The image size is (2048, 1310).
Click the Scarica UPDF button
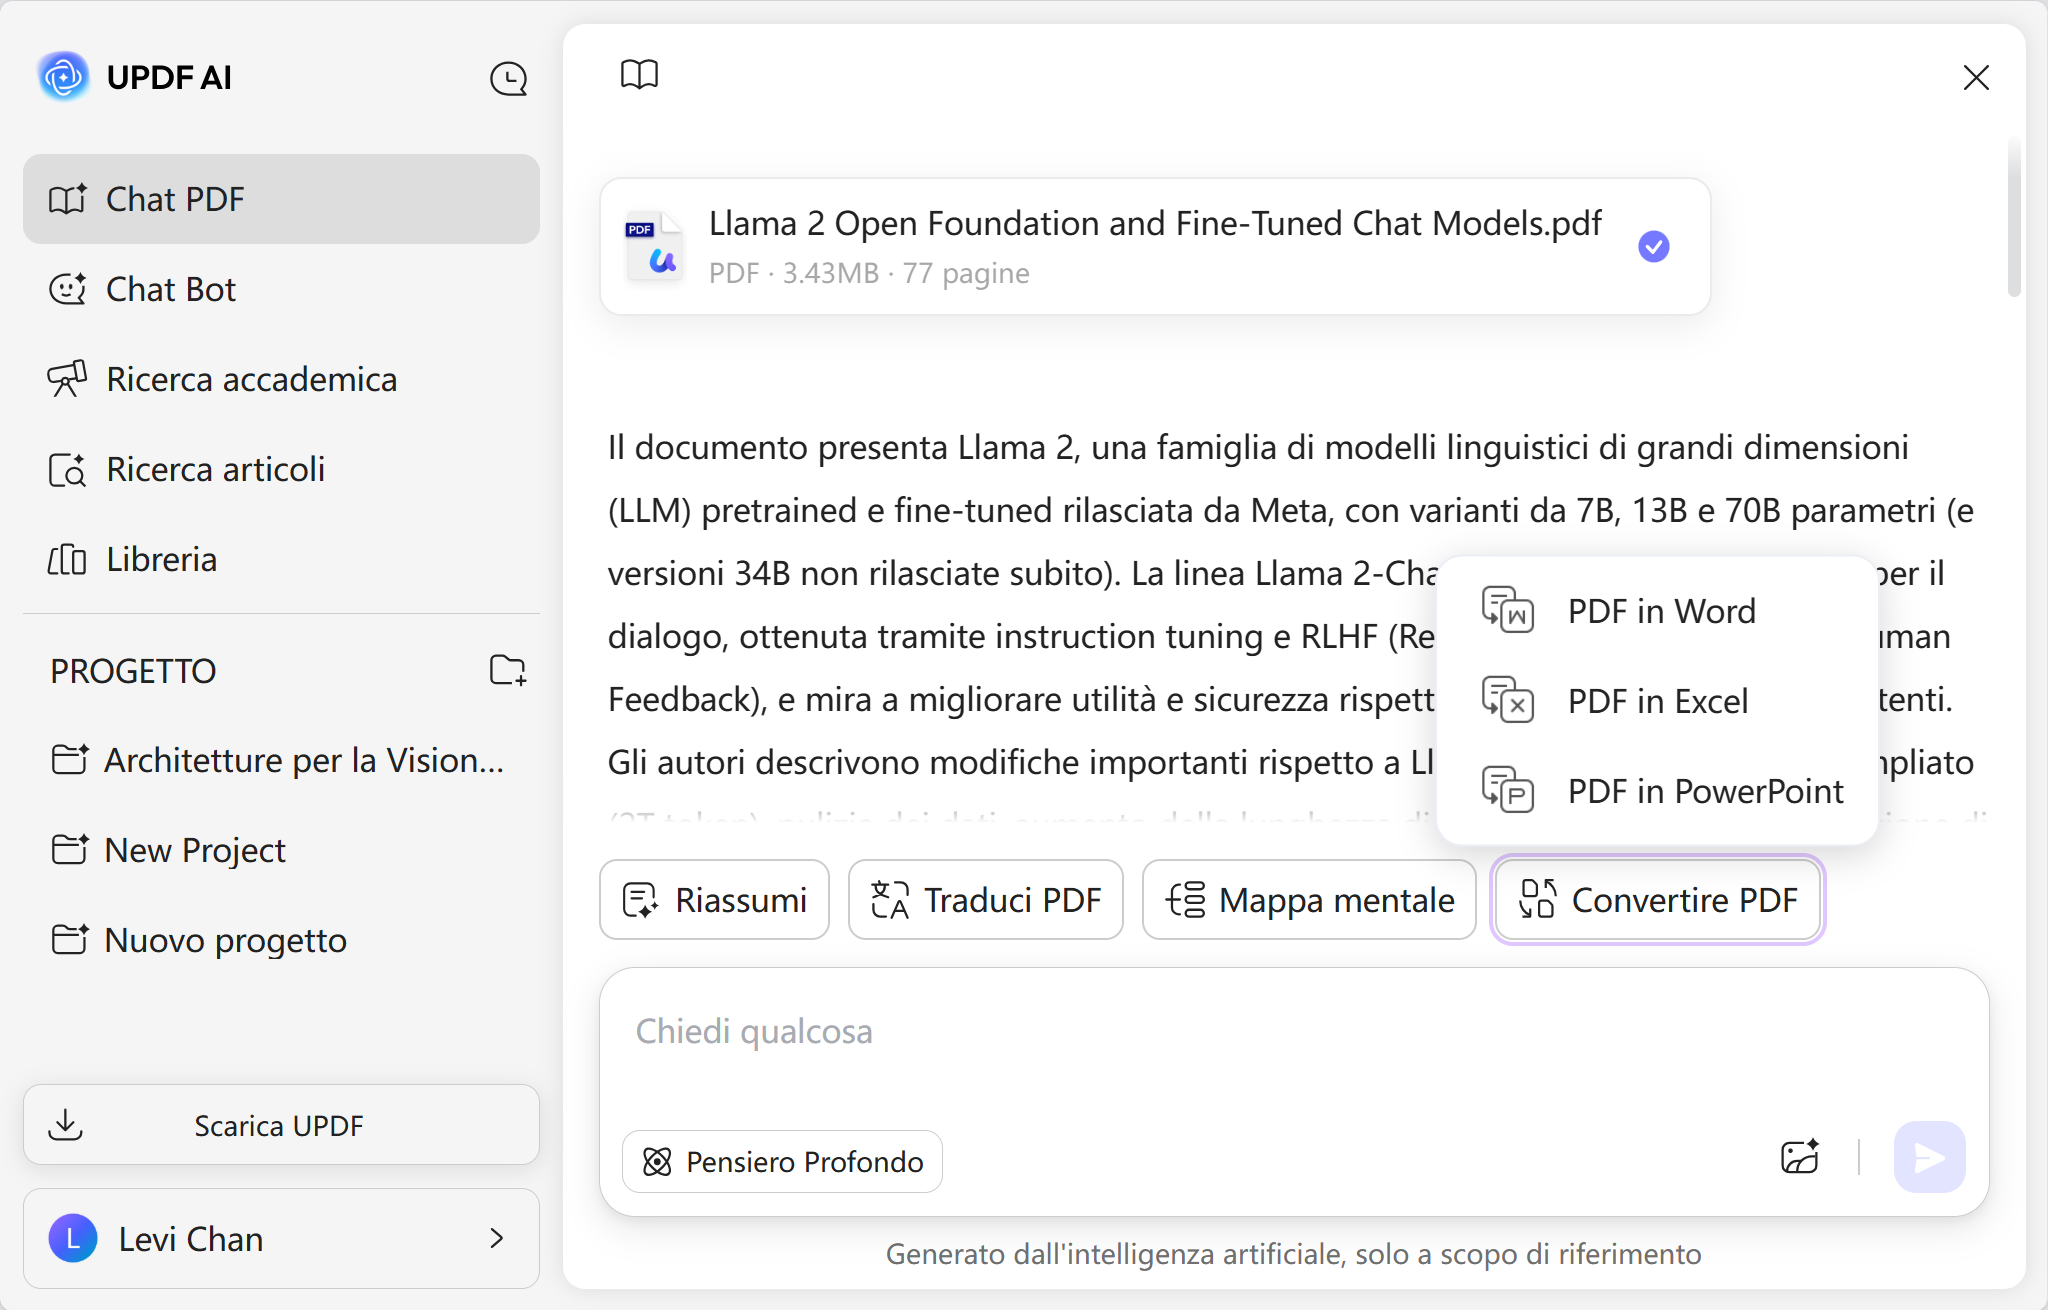280,1125
